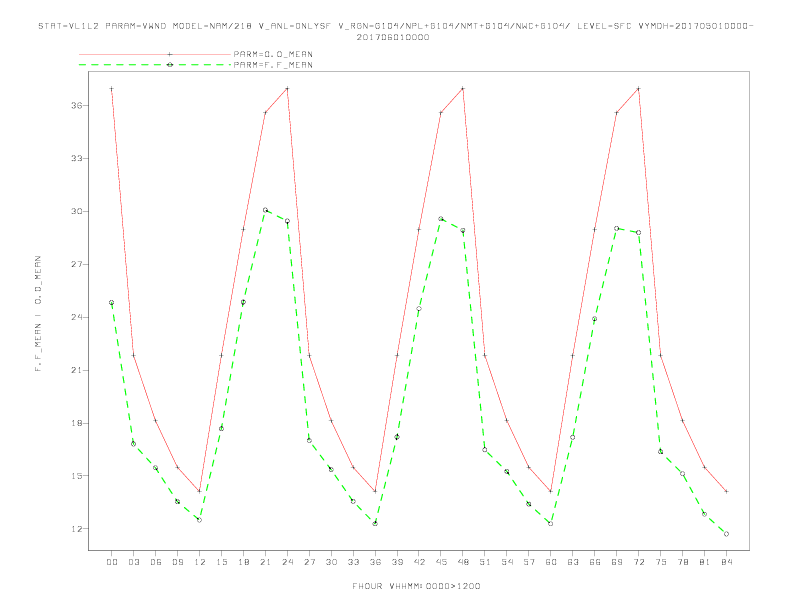Click x-axis forecast hour label 72

click(639, 562)
